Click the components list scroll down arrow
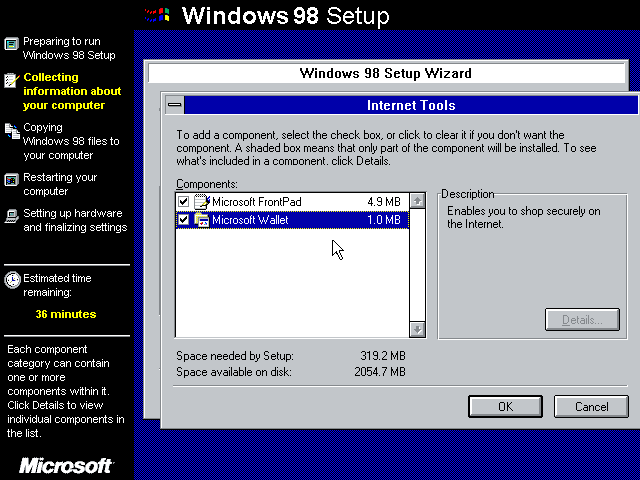The height and width of the screenshot is (480, 640). coord(417,329)
